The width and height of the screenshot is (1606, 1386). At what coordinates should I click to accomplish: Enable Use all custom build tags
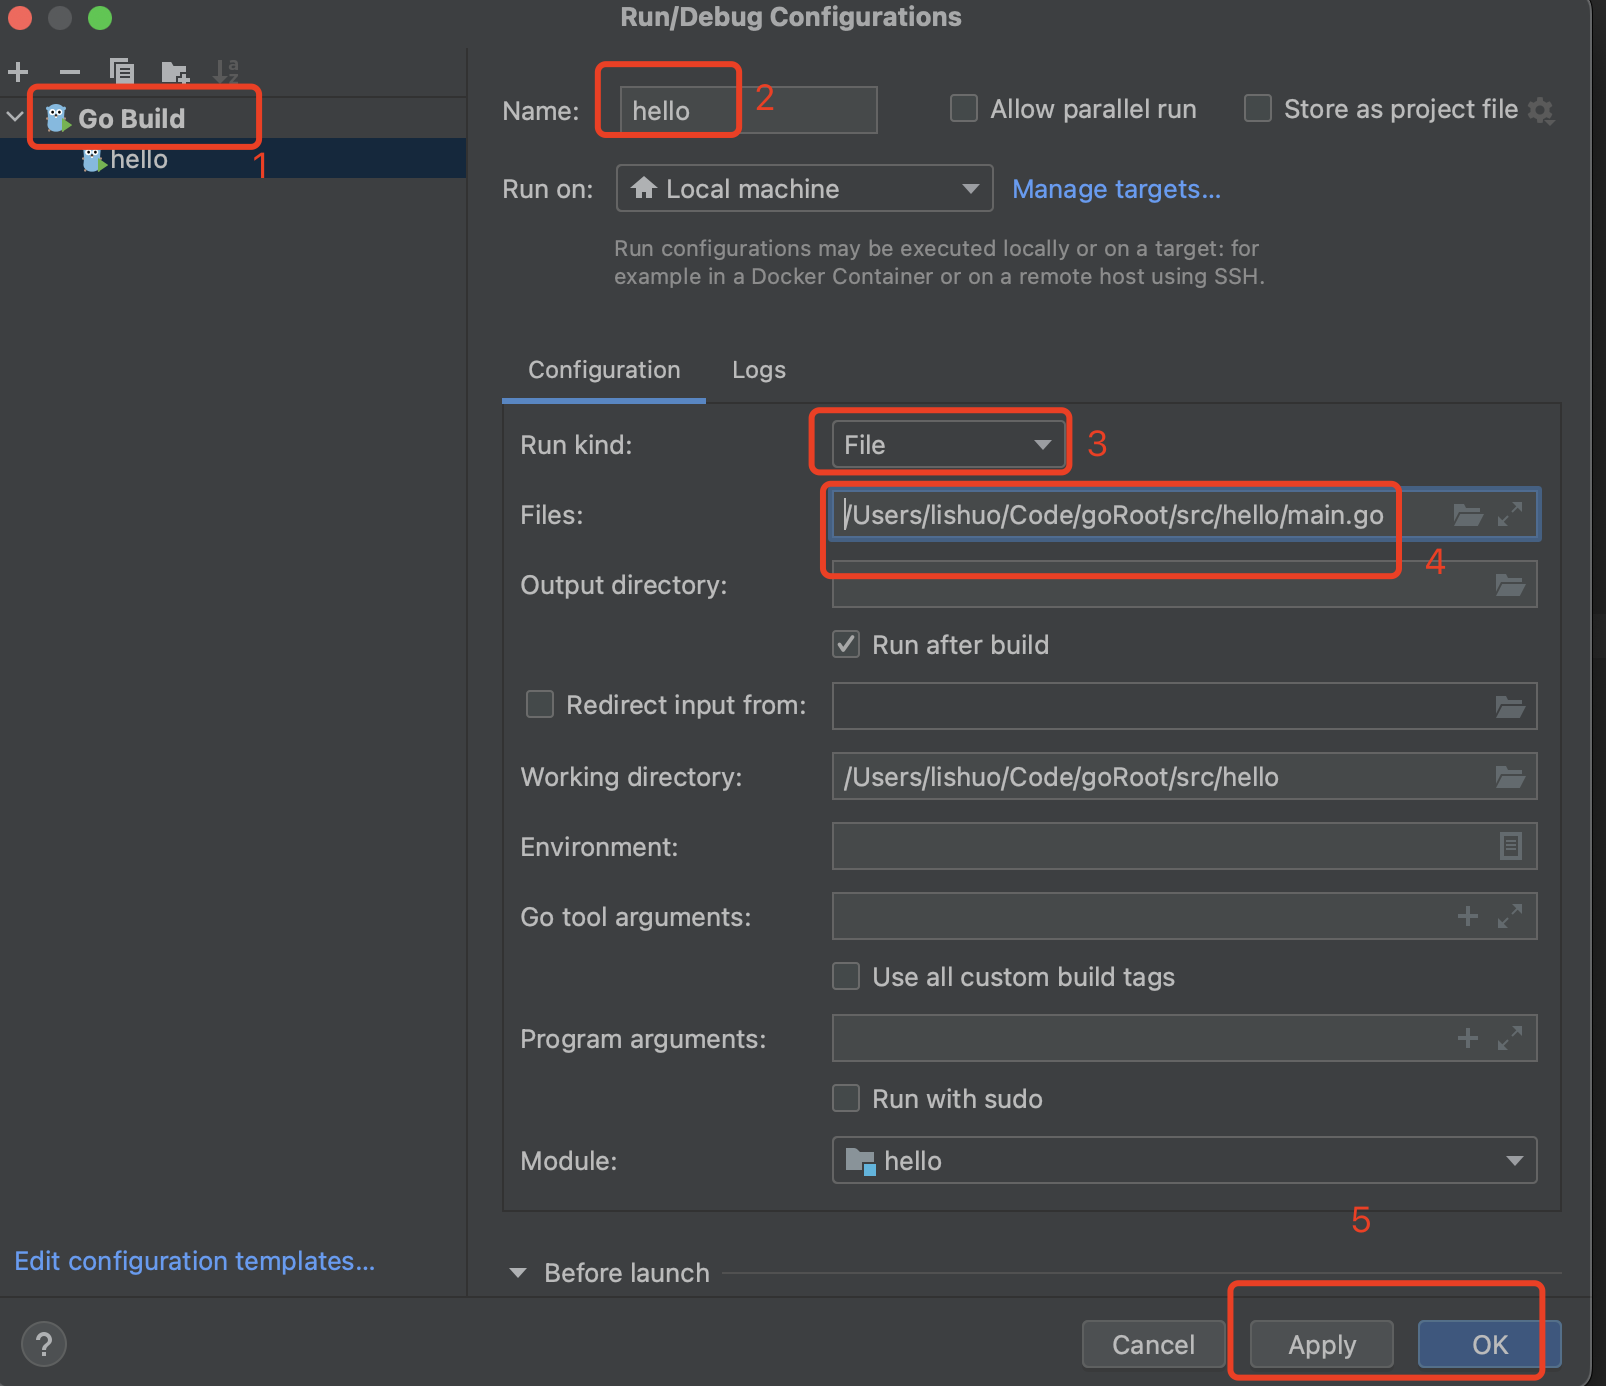click(x=846, y=976)
